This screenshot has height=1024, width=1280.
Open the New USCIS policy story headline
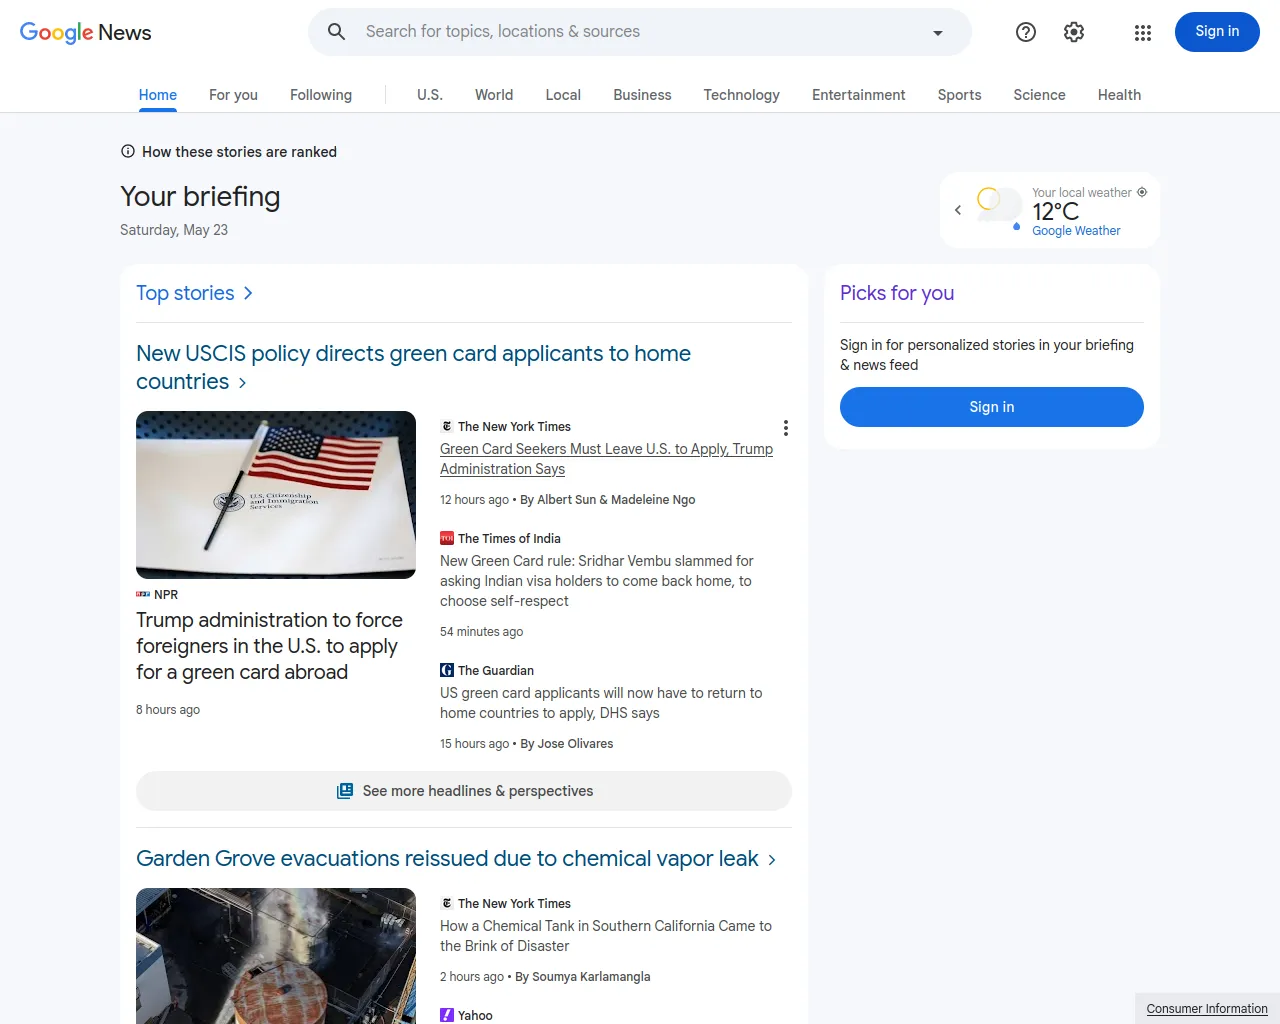(413, 367)
